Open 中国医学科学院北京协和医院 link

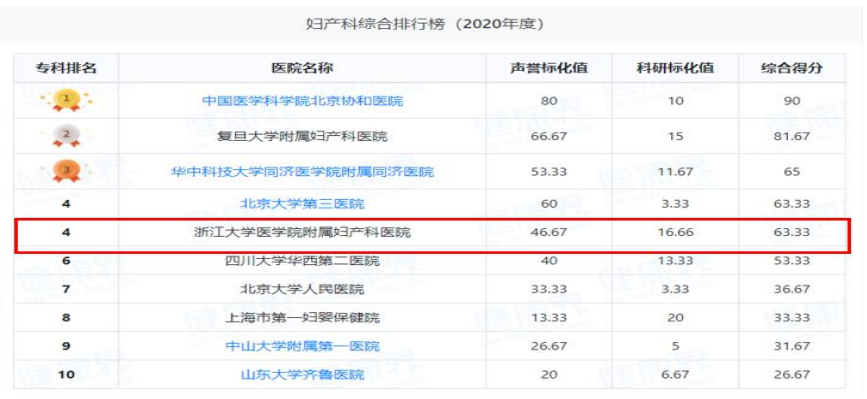coord(302,101)
